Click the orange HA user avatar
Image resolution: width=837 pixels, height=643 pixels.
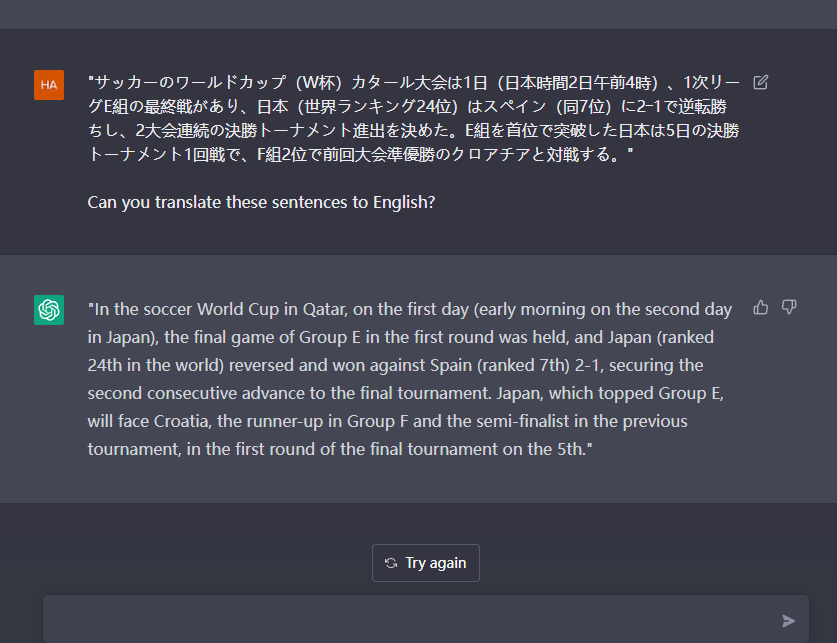click(x=49, y=85)
